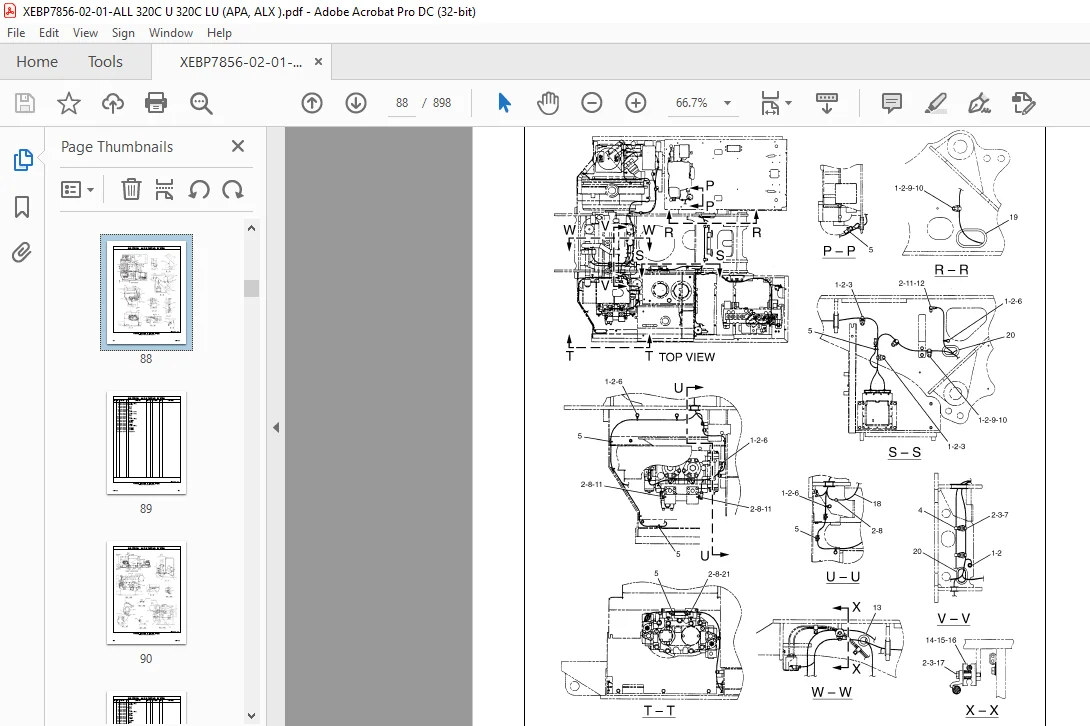Click the W – W section label
The image size is (1090, 726).
tap(831, 692)
